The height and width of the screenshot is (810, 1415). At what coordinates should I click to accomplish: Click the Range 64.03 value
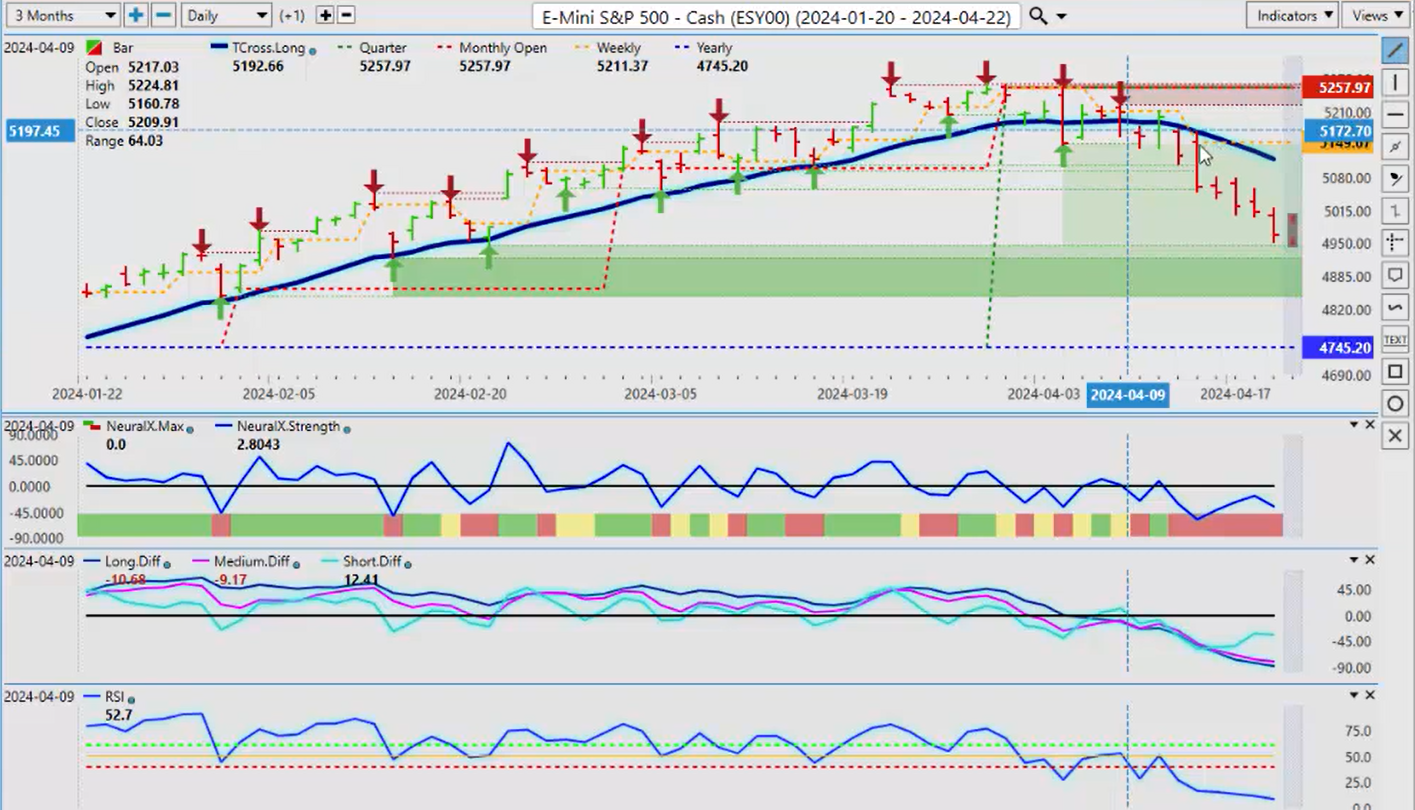pos(146,141)
